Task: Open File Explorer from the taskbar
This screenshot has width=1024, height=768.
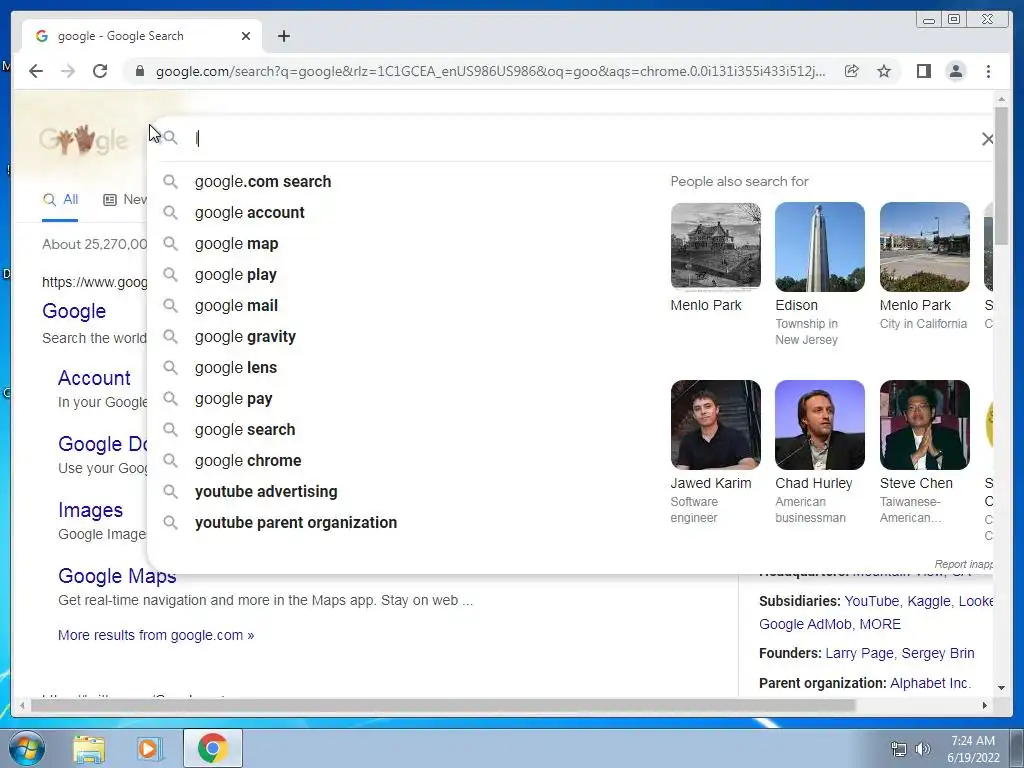Action: click(89, 748)
